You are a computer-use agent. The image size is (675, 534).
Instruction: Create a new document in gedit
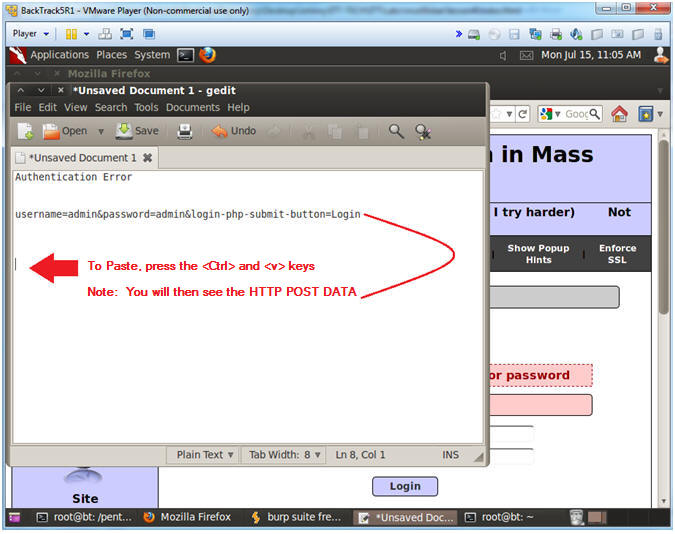(x=25, y=131)
